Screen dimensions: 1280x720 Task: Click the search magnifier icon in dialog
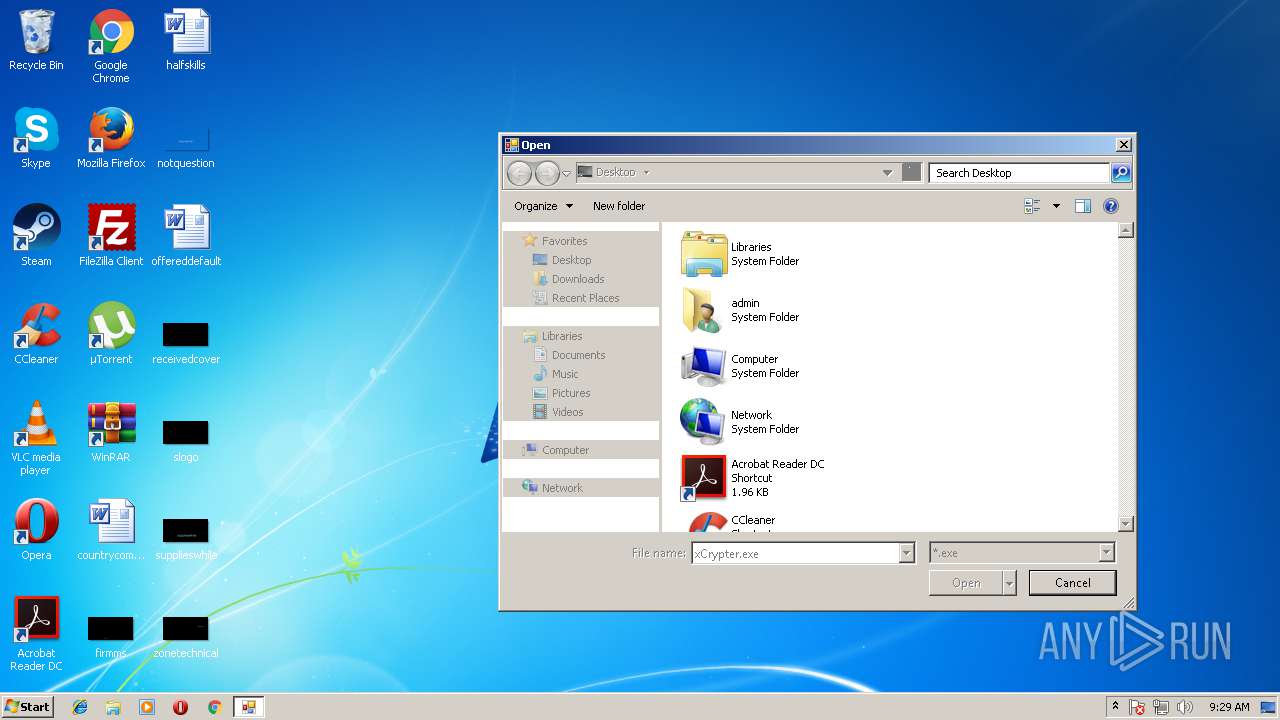(1121, 173)
